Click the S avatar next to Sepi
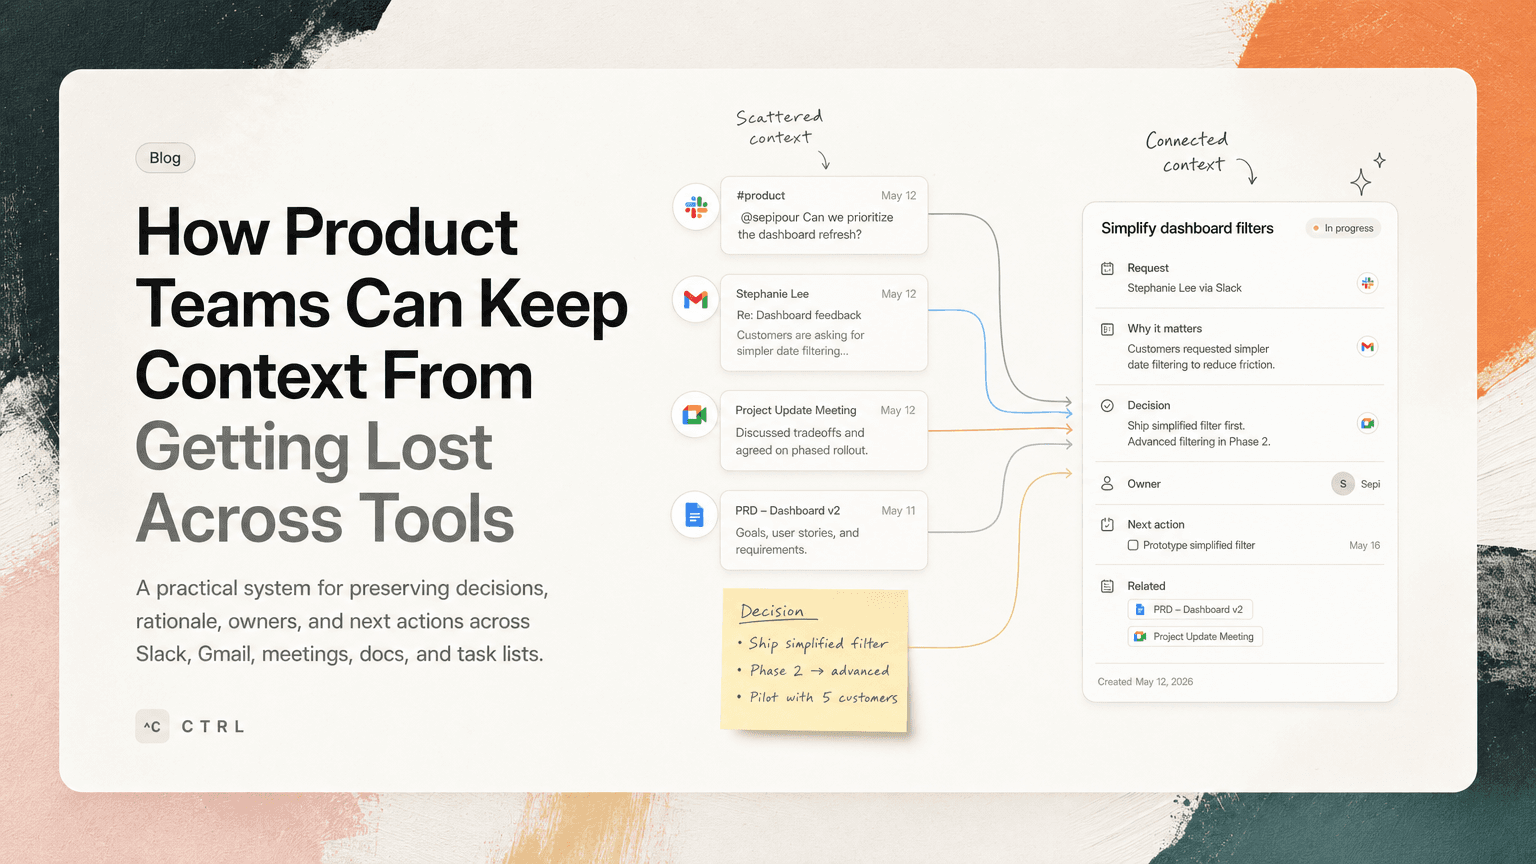The width and height of the screenshot is (1536, 864). [x=1343, y=484]
